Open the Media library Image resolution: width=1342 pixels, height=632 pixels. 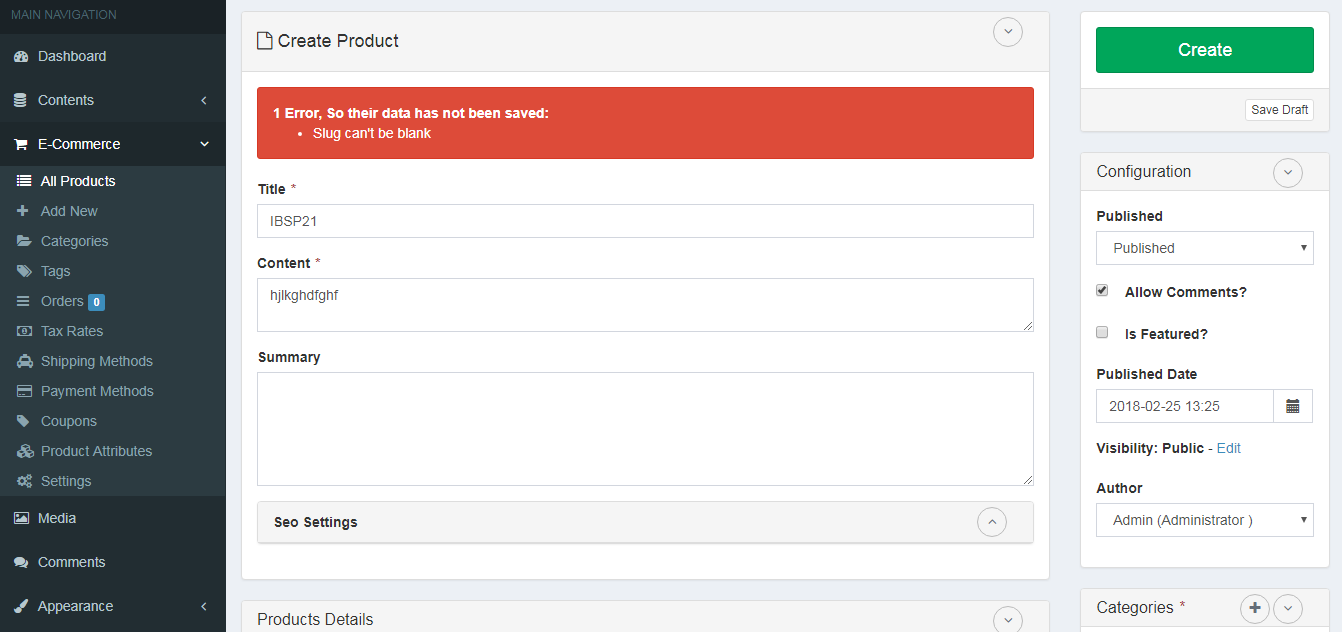coord(54,518)
